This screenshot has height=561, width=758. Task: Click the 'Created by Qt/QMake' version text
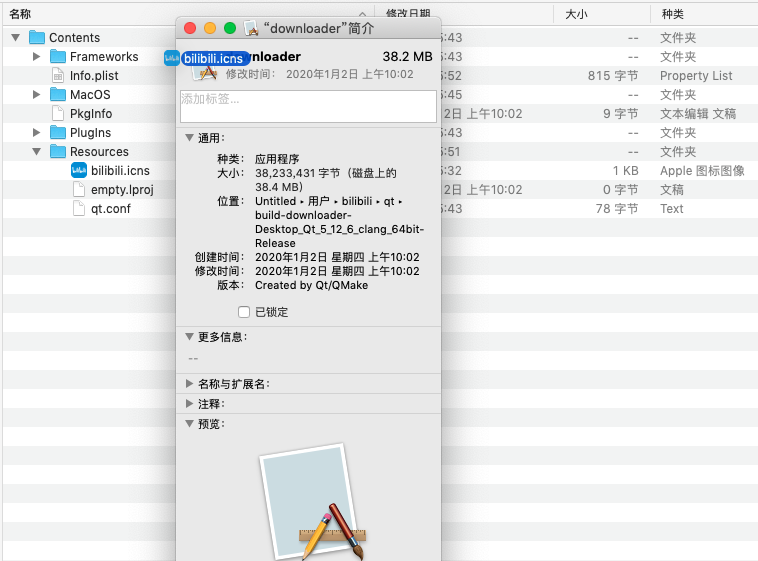click(x=311, y=285)
